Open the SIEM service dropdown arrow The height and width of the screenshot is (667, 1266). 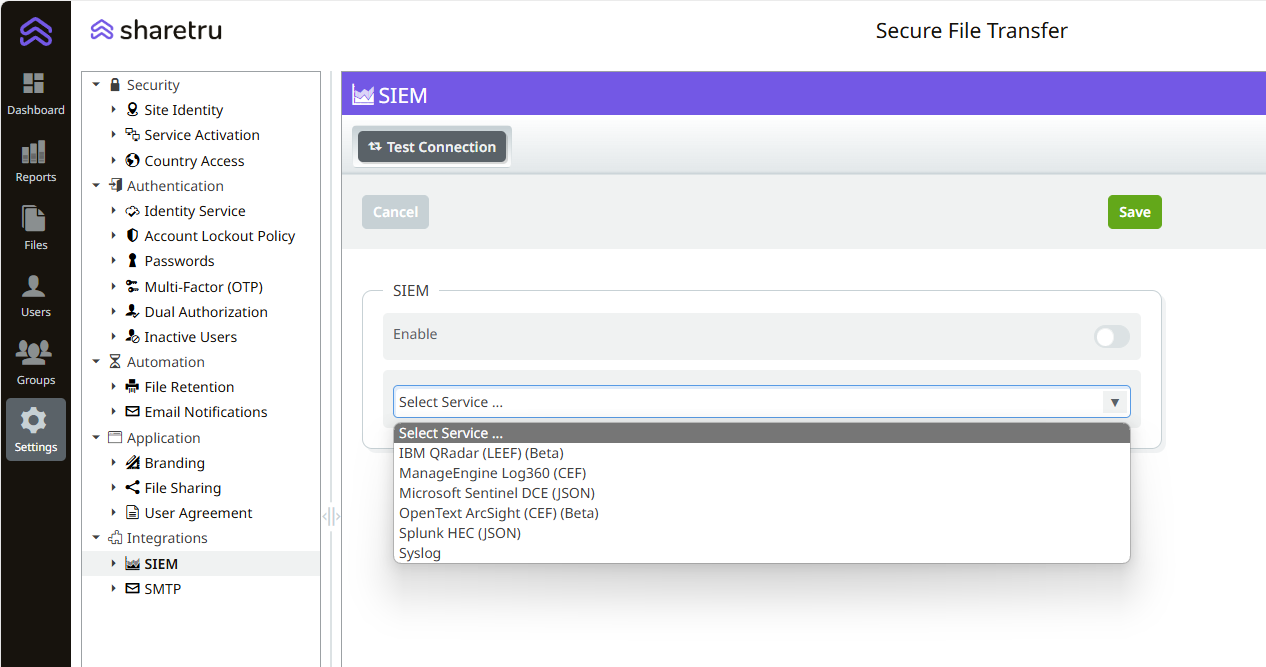pos(1114,401)
